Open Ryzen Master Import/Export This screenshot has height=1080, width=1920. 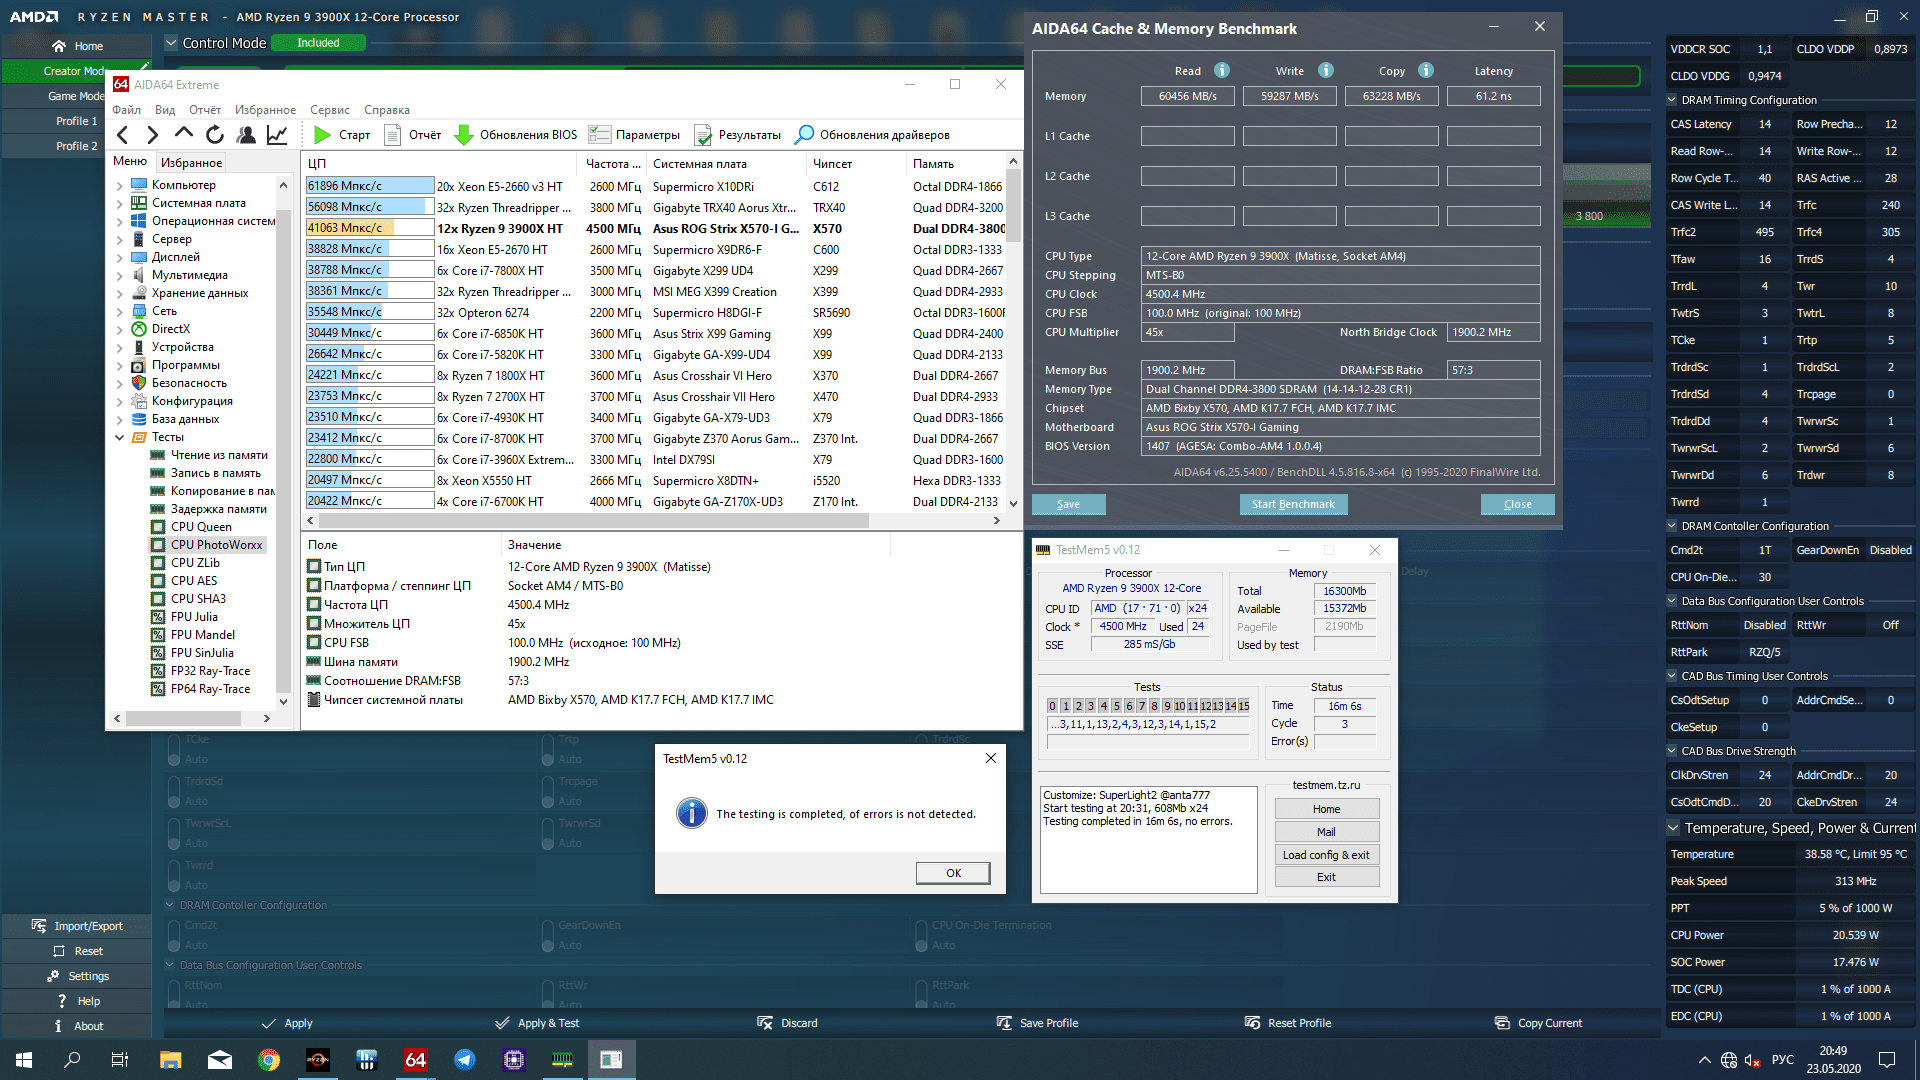pyautogui.click(x=77, y=926)
